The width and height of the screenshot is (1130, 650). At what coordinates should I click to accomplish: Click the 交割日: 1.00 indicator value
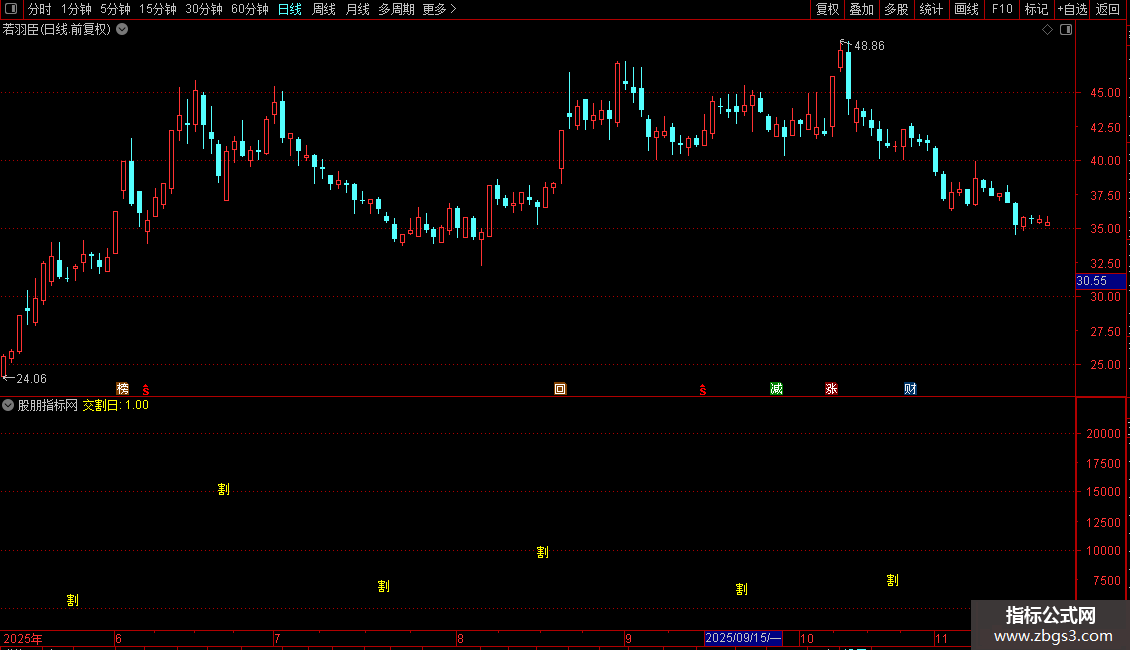(x=115, y=405)
